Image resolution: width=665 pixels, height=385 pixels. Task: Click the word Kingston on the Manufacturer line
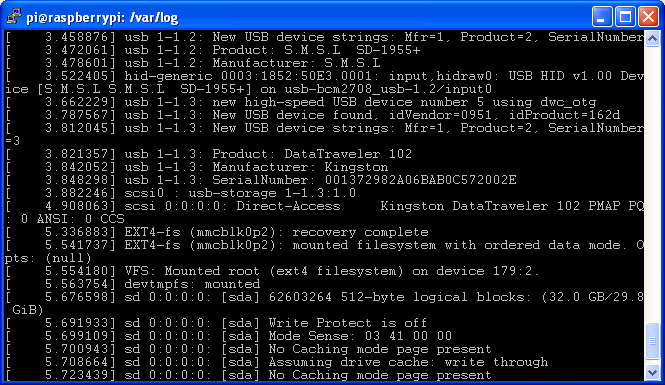pyautogui.click(x=356, y=167)
